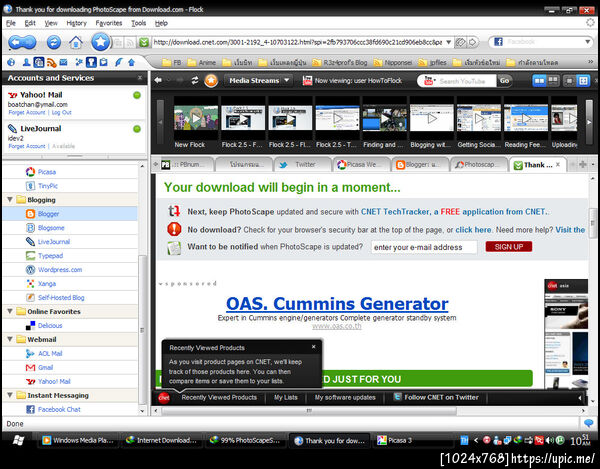Open the OAS. Cummins Generator link
The width and height of the screenshot is (600, 469).
tap(337, 304)
